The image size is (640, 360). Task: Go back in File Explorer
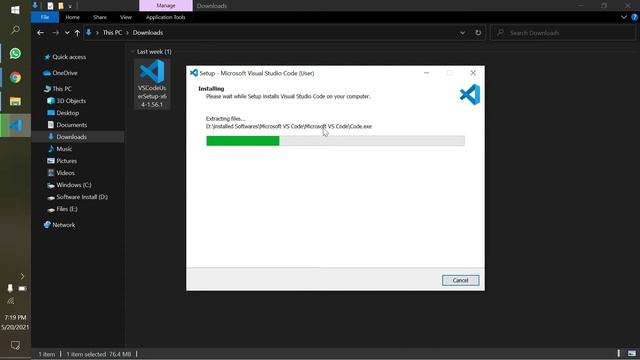click(40, 33)
